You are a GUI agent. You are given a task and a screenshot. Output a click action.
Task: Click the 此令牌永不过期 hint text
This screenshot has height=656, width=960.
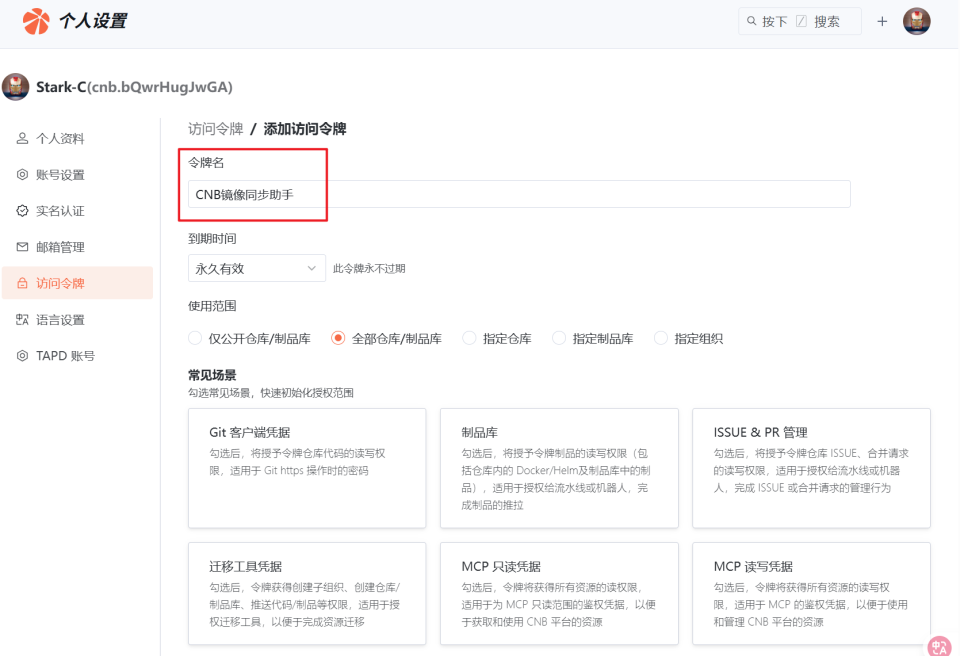coord(369,268)
